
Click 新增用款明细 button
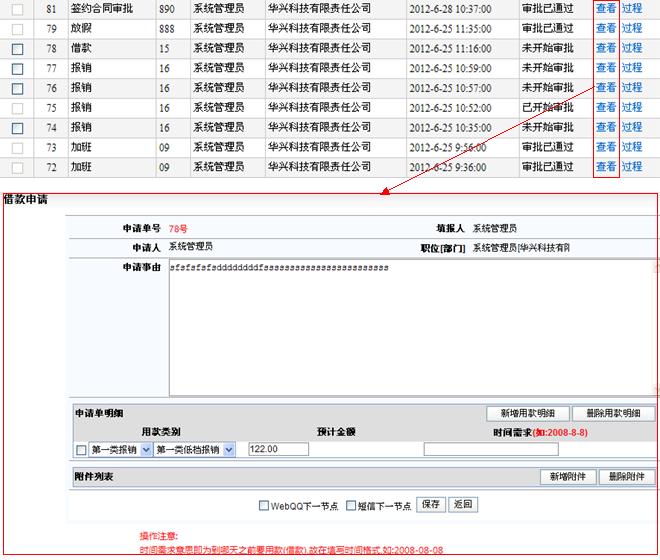[x=528, y=414]
